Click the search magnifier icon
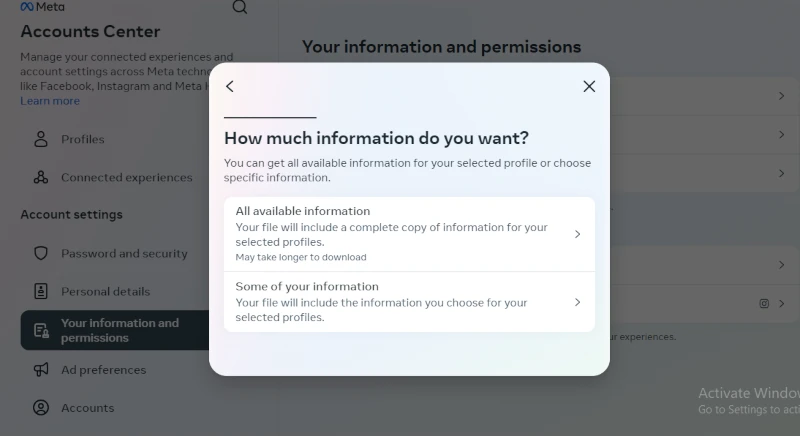Viewport: 800px width, 436px height. tap(239, 8)
